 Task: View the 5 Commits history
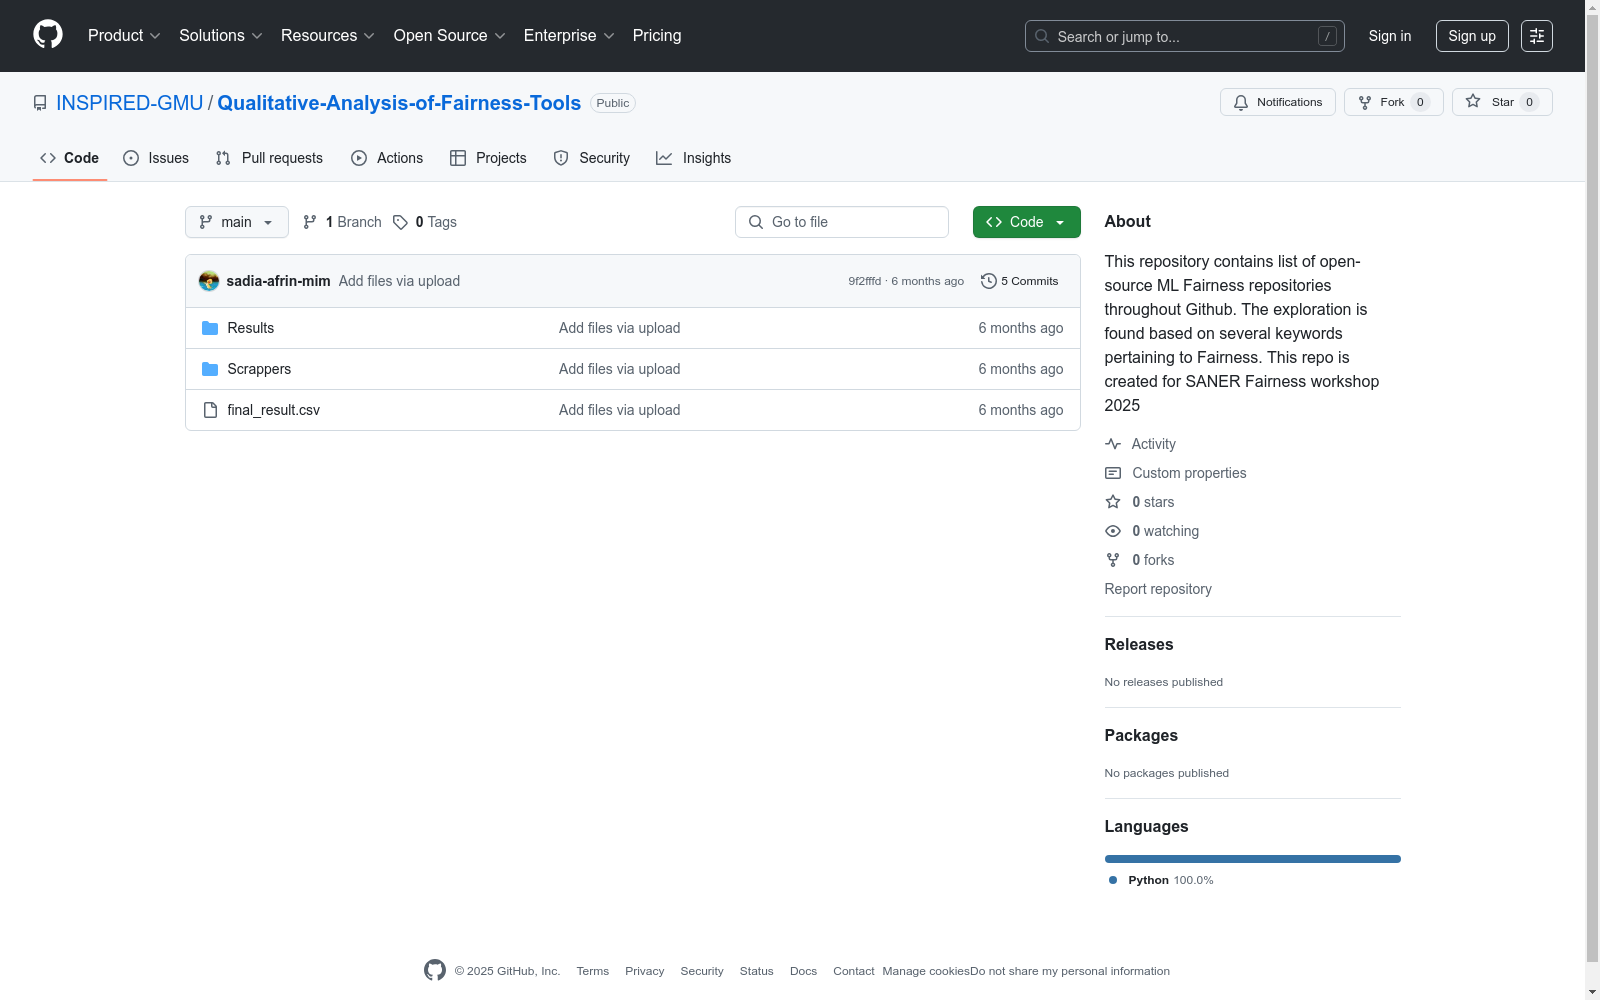[1020, 281]
